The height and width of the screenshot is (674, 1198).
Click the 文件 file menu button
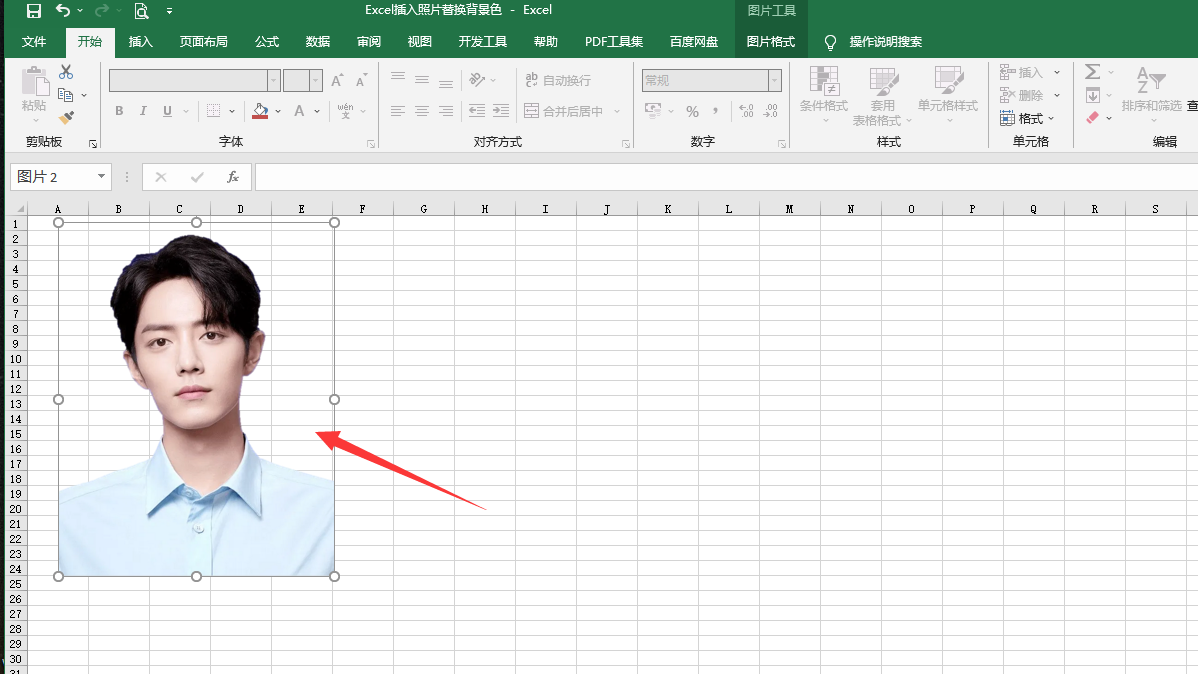pos(34,42)
